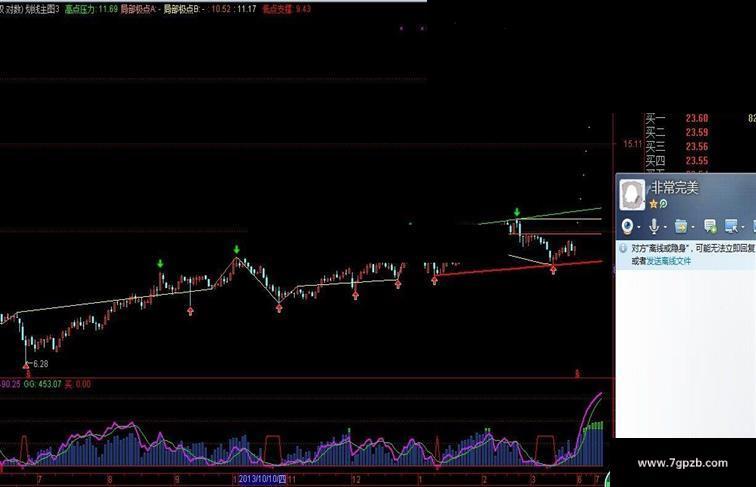
Task: Click the red buy arrow beneath the 6.28 low
Action: click(27, 368)
